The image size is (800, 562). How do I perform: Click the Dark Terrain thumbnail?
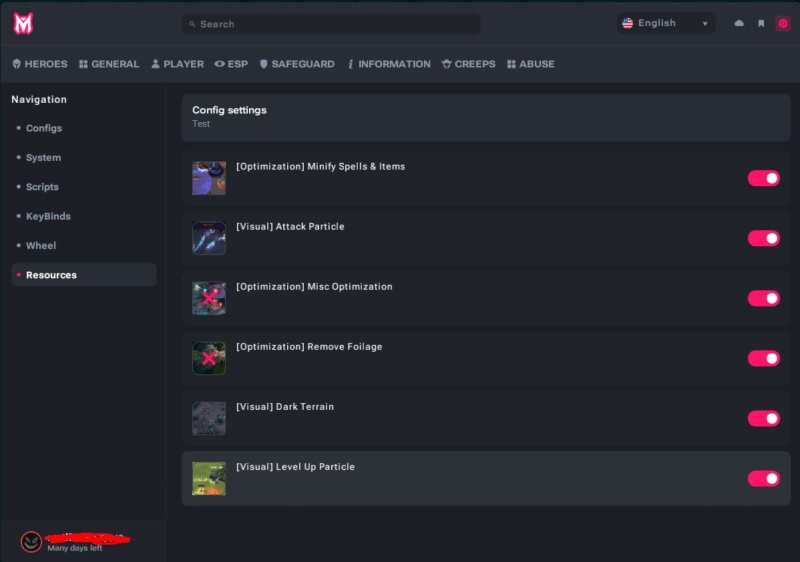209,418
